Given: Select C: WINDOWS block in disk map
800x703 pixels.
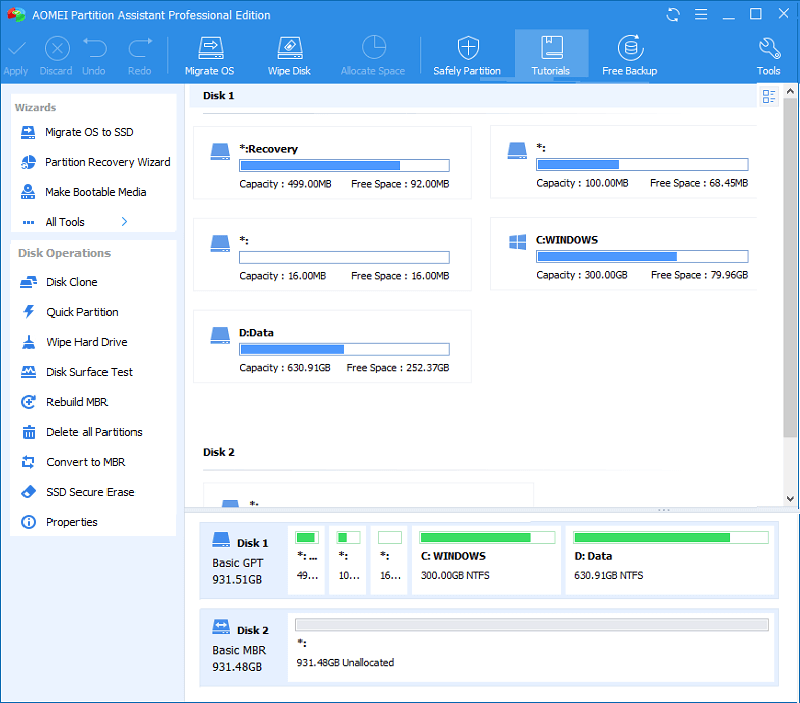Looking at the screenshot, I should tap(486, 561).
